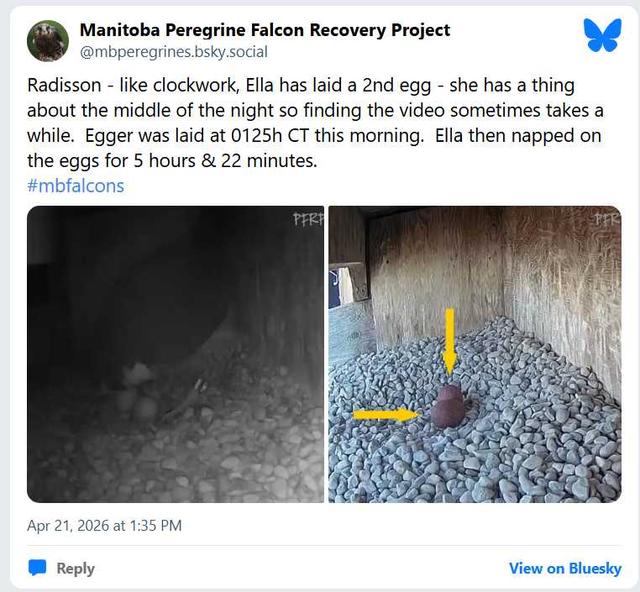The height and width of the screenshot is (592, 640).
Task: Click the Apr 21, 2026 timestamp
Action: coord(104,525)
